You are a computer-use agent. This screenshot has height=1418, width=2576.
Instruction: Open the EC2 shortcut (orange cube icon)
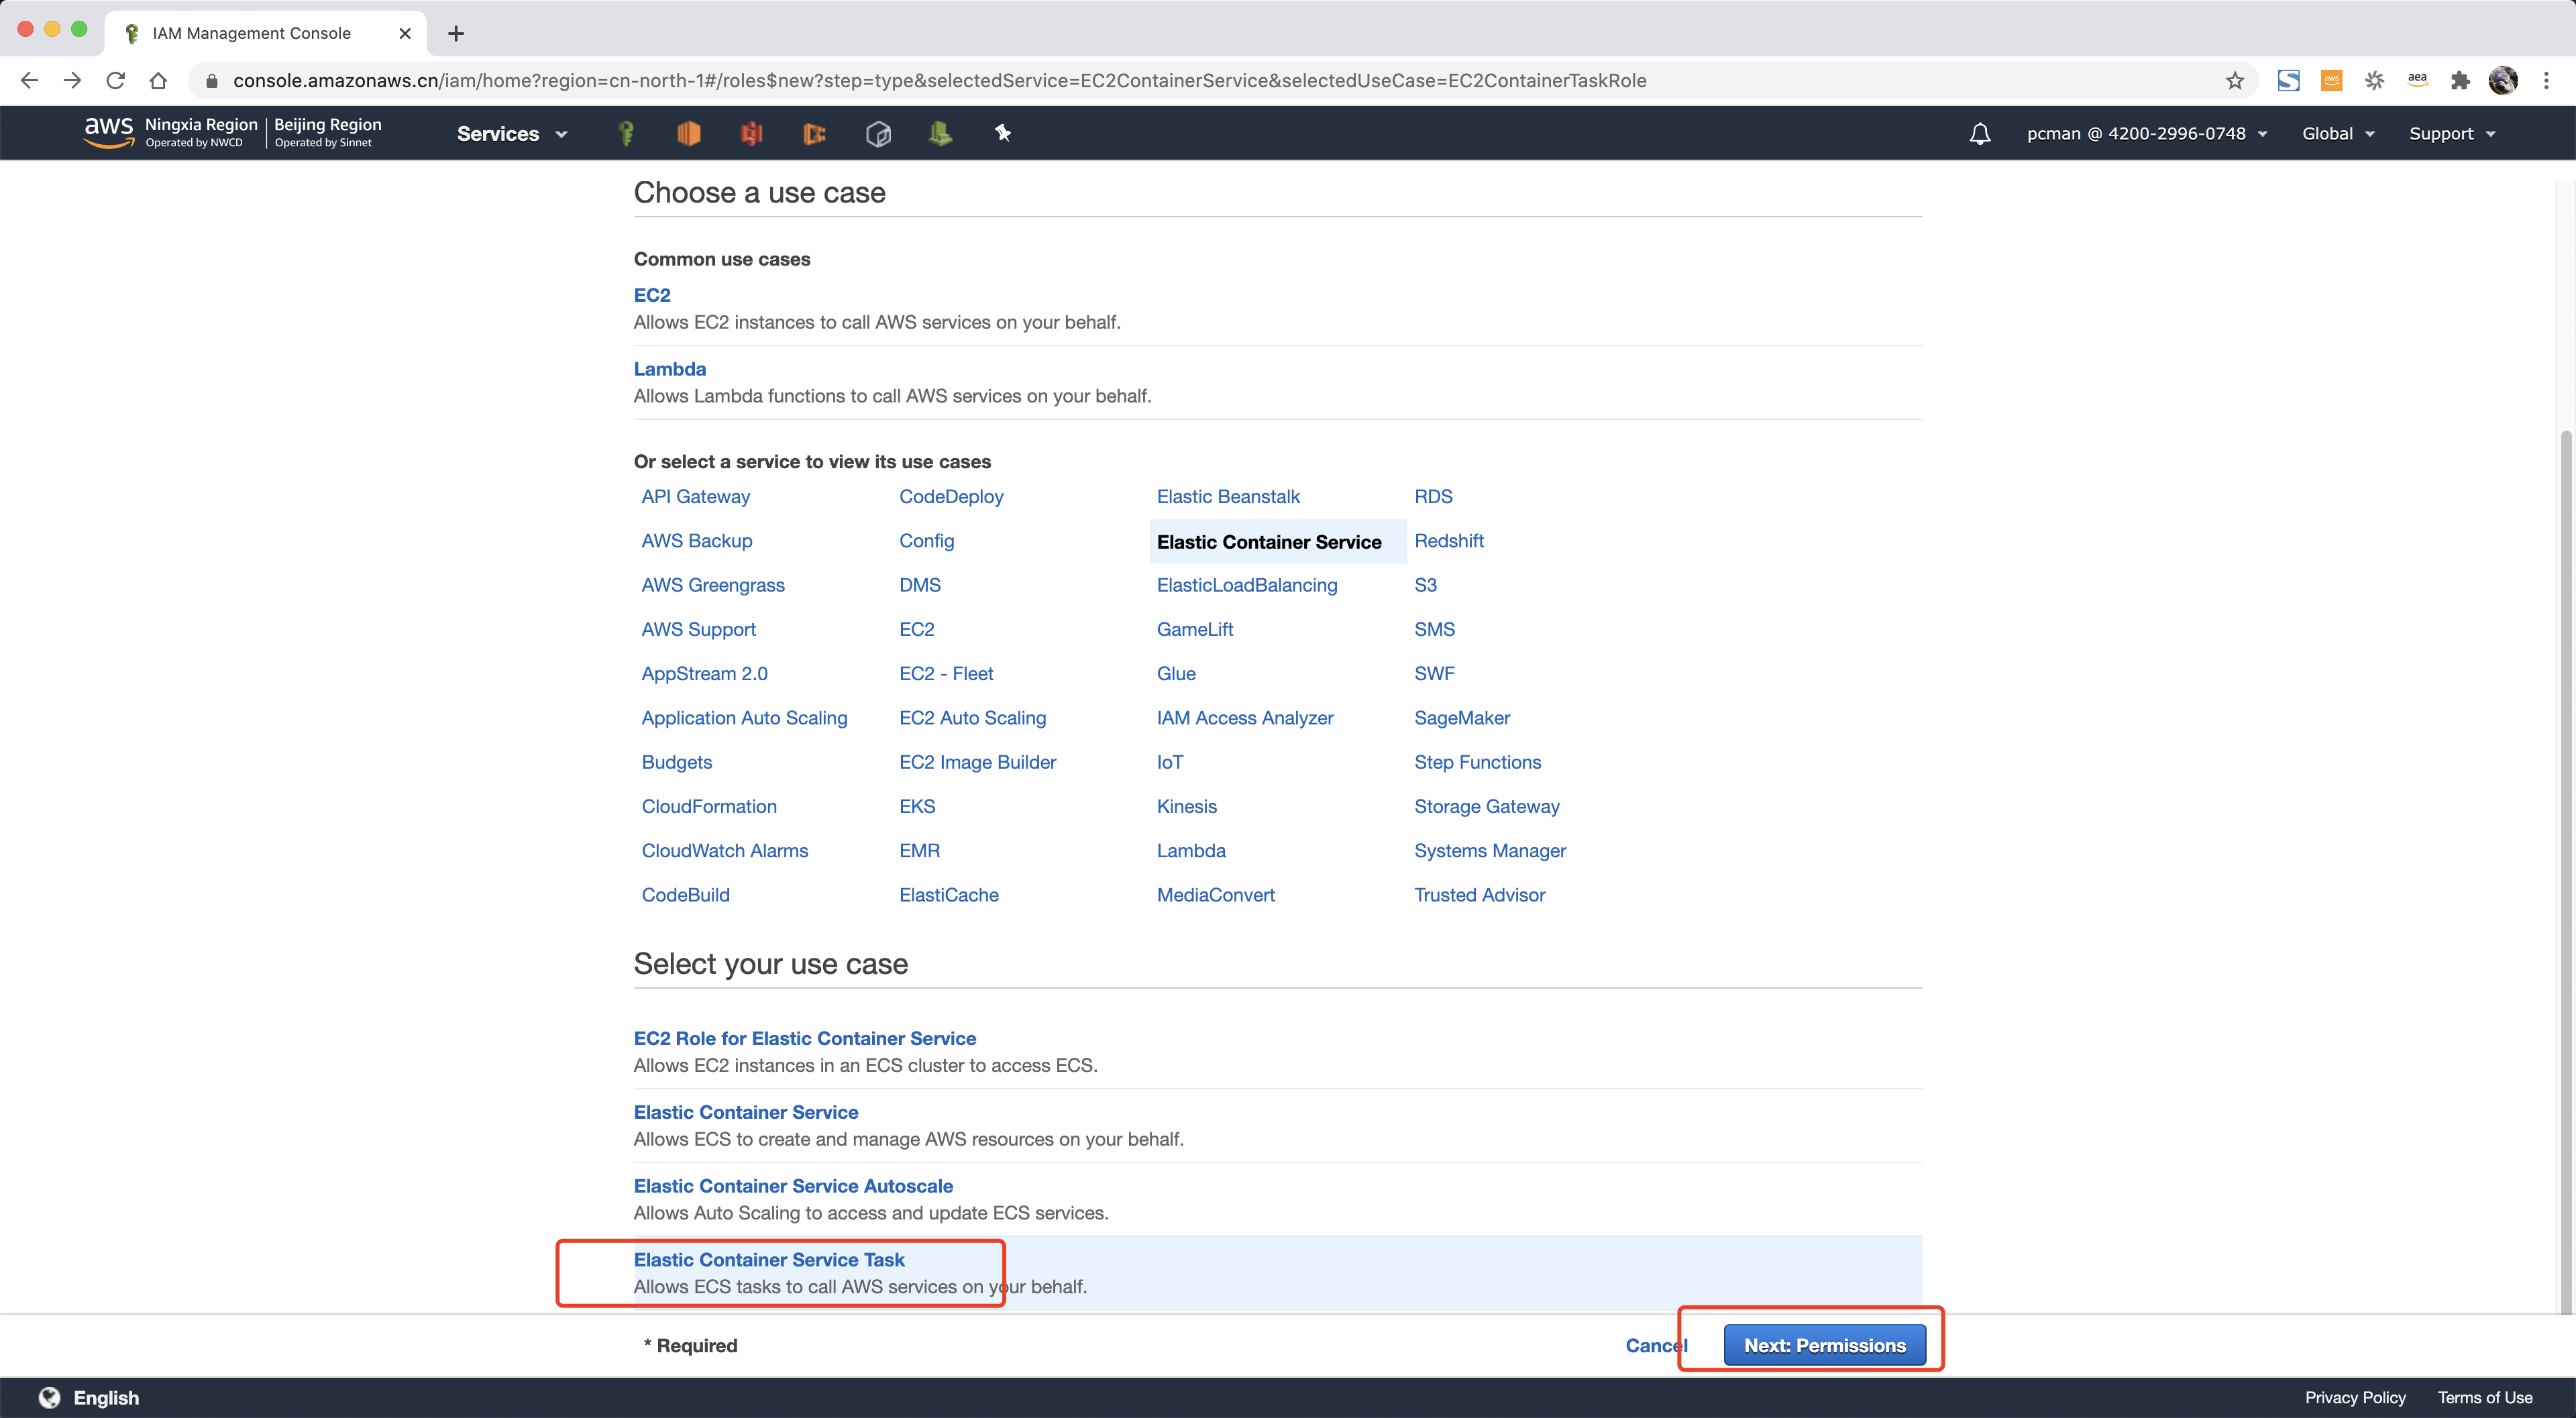[689, 133]
